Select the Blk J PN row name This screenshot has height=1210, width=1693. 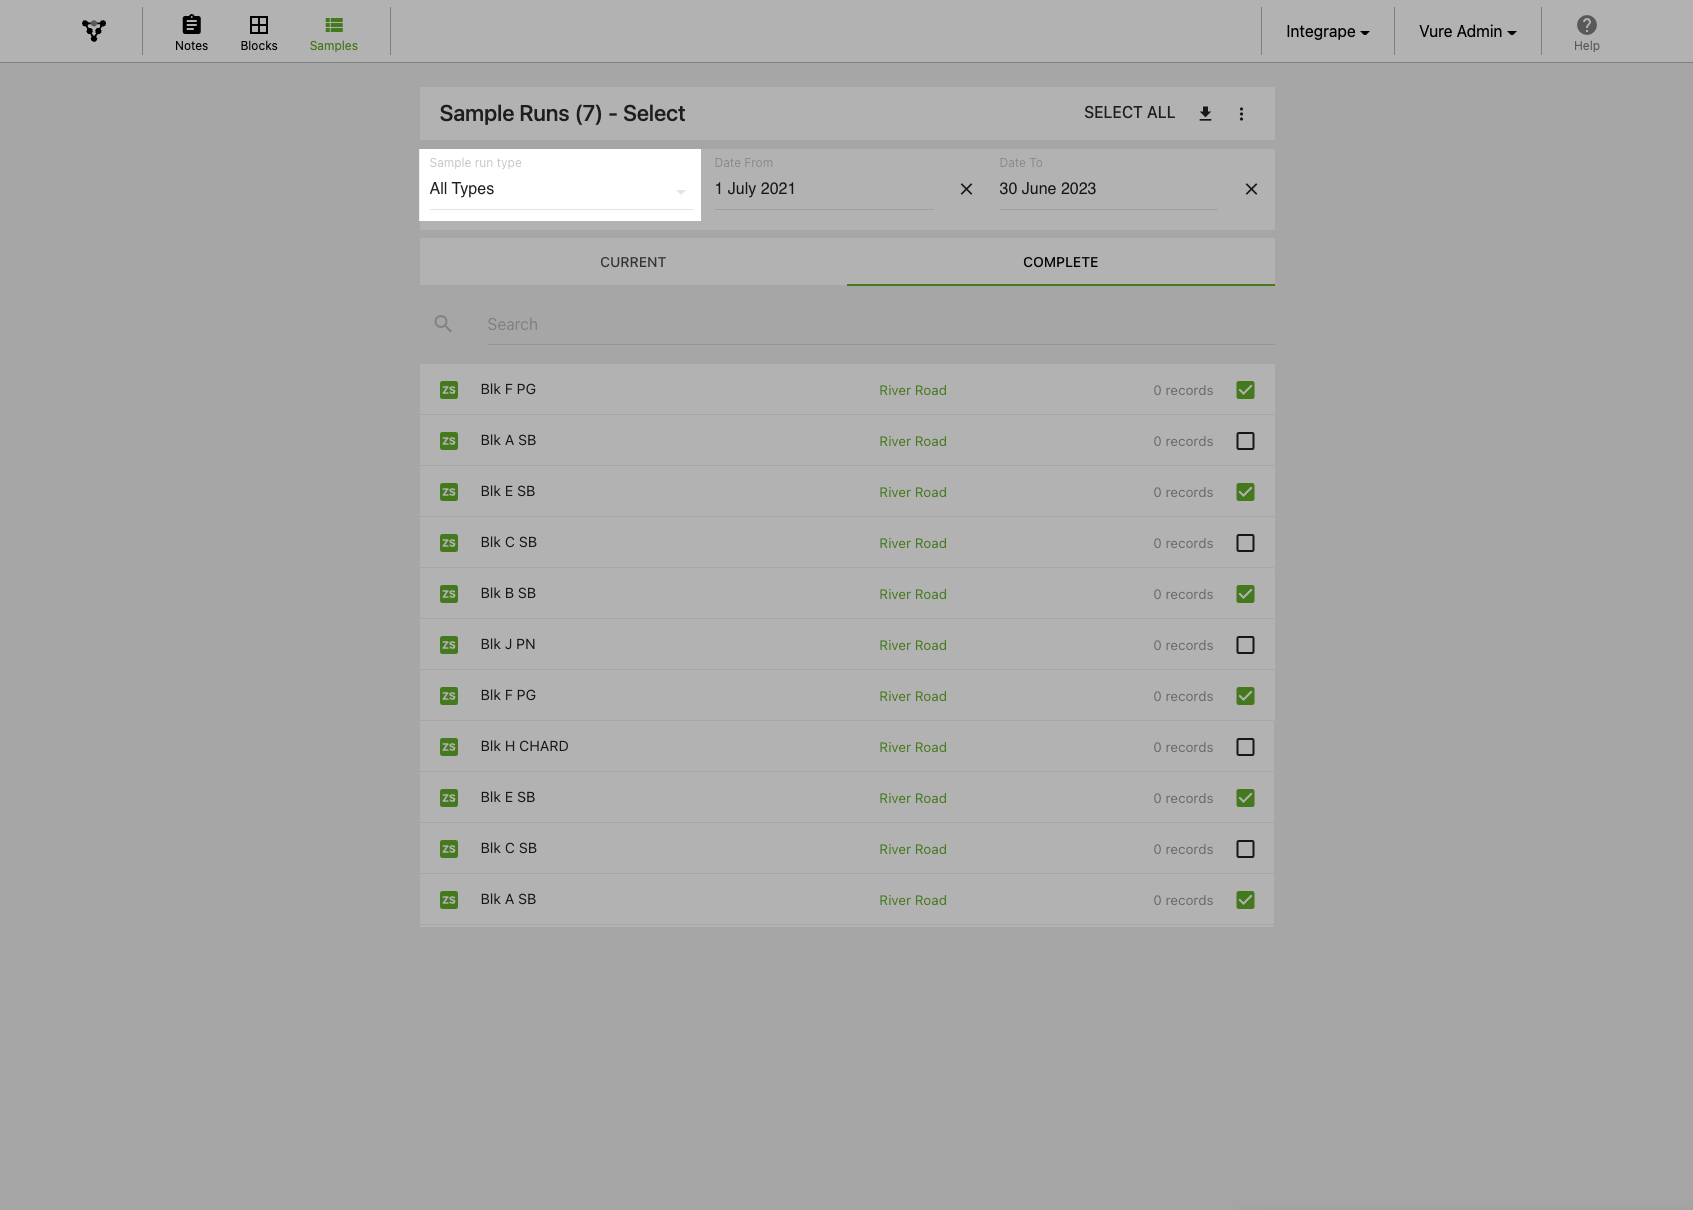[x=508, y=644]
